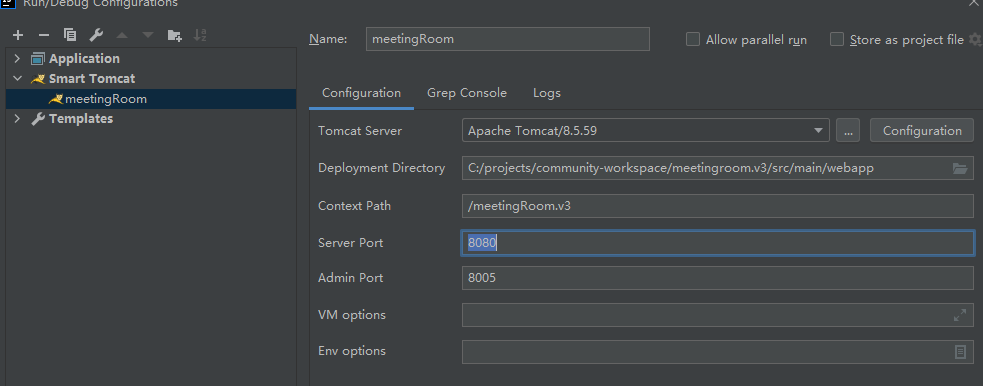Image resolution: width=983 pixels, height=386 pixels.
Task: Select the meetingRoom configuration in tree
Action: [x=150, y=99]
